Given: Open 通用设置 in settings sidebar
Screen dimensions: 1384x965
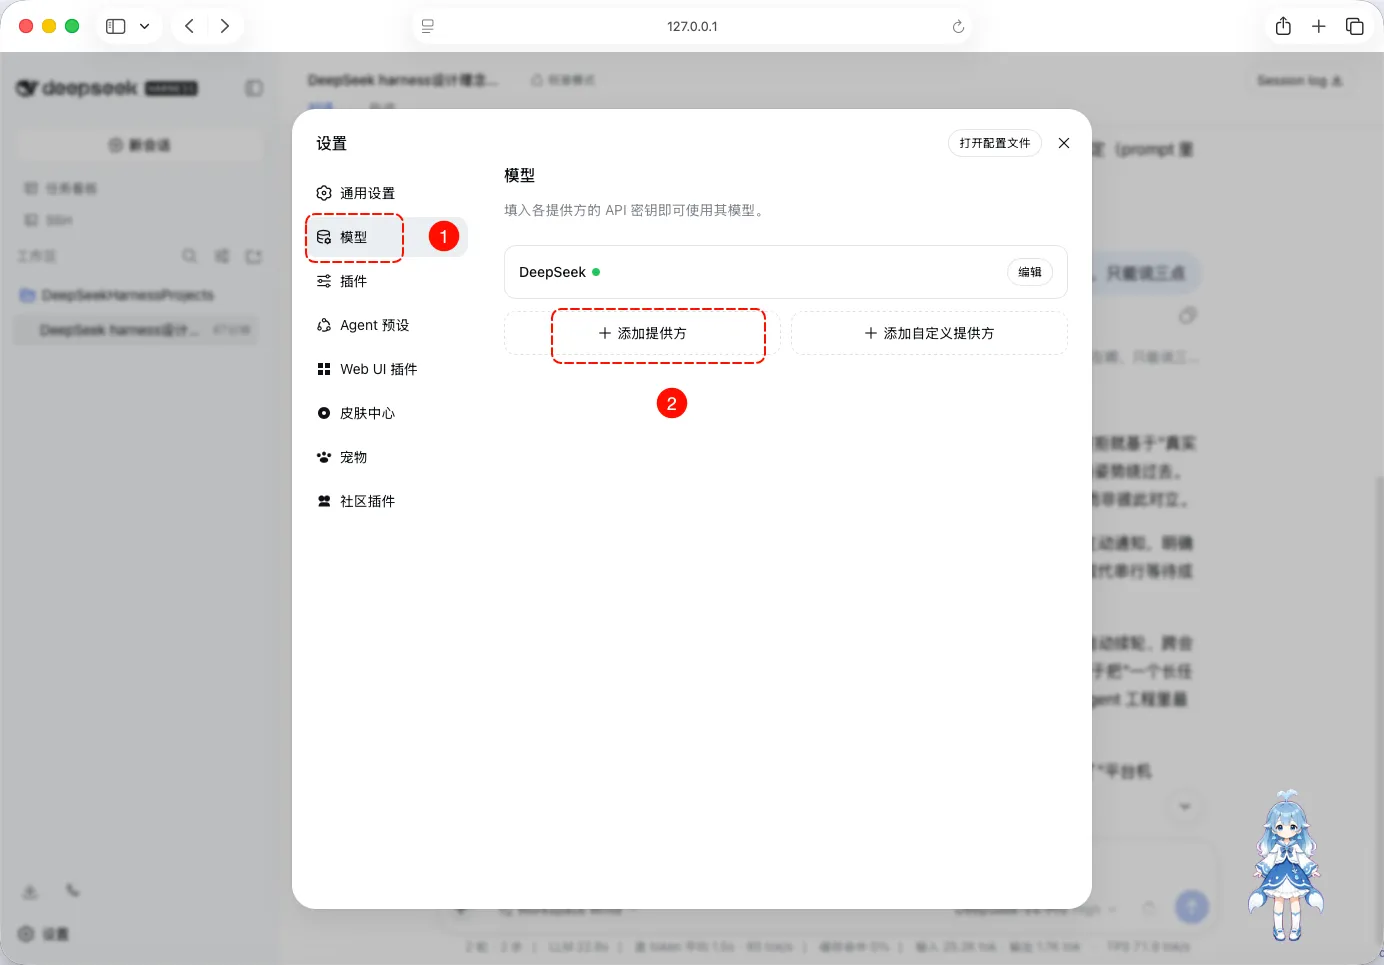Looking at the screenshot, I should coord(386,193).
